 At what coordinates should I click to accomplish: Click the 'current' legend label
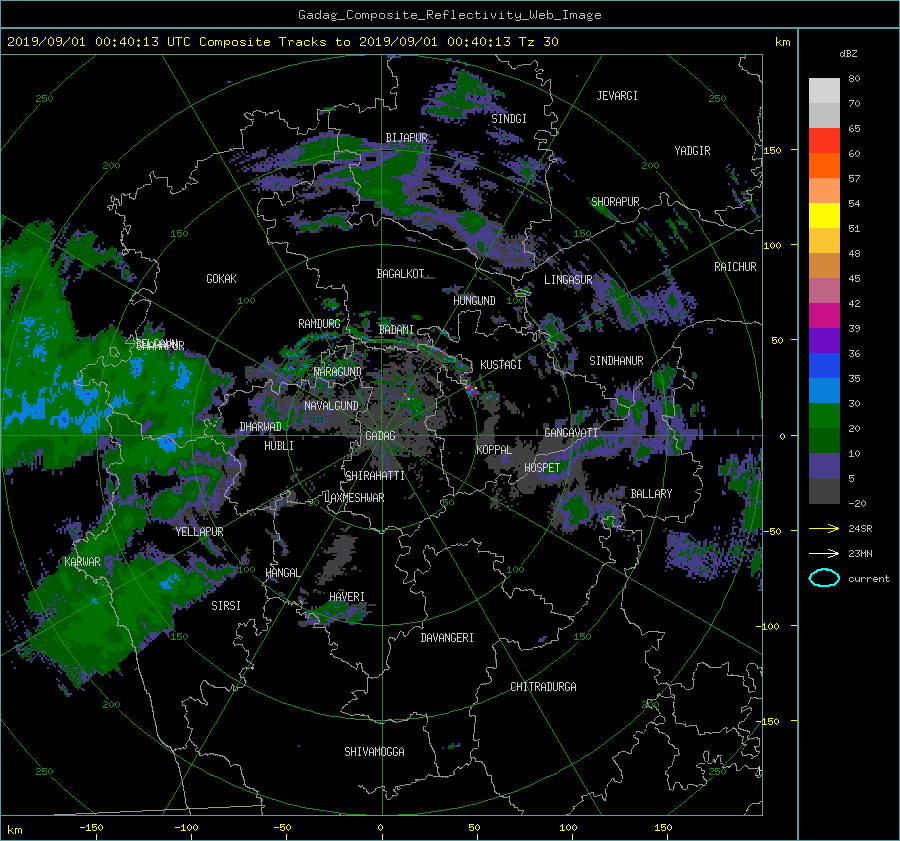869,579
